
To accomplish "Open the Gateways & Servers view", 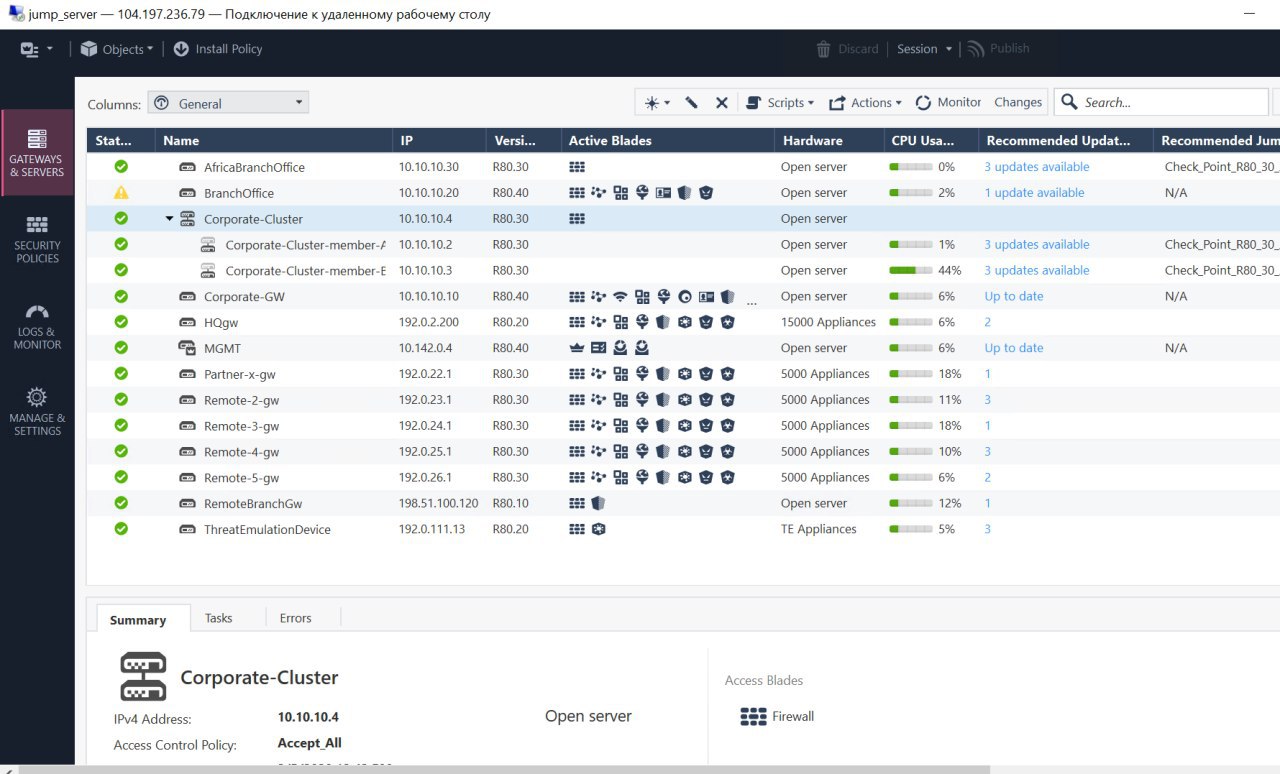I will (x=37, y=152).
